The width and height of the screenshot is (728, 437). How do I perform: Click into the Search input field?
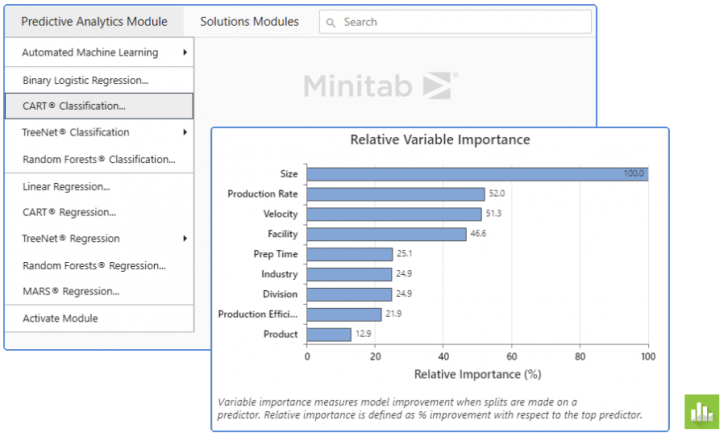click(x=455, y=22)
